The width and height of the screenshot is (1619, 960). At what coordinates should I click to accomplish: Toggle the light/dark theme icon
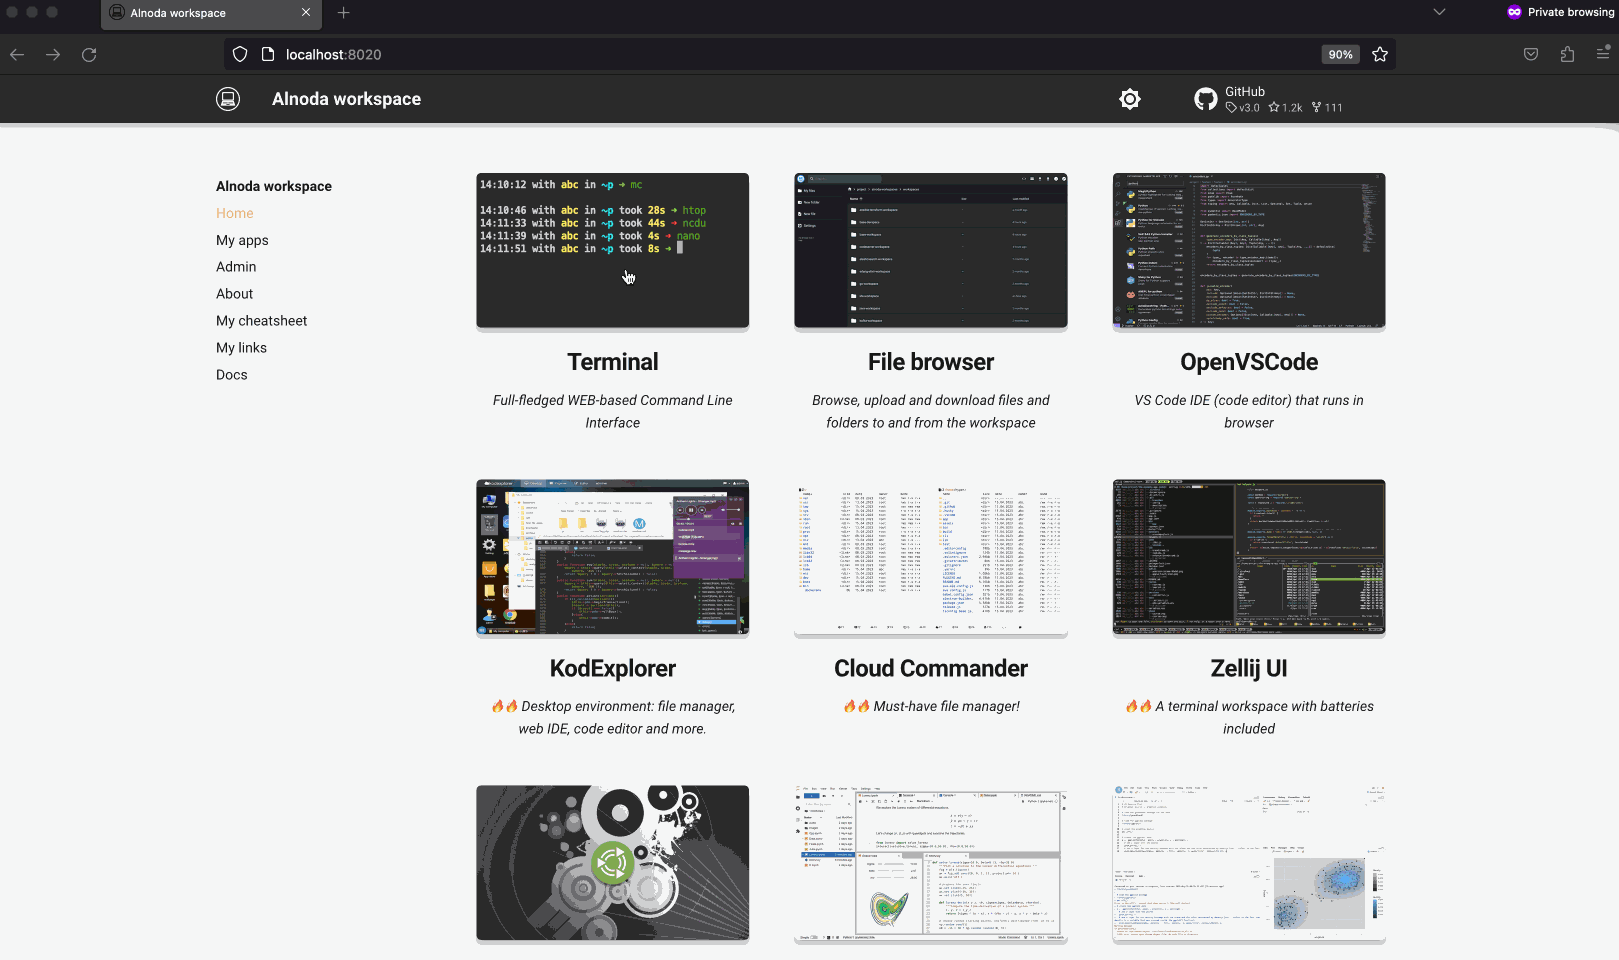point(1130,99)
